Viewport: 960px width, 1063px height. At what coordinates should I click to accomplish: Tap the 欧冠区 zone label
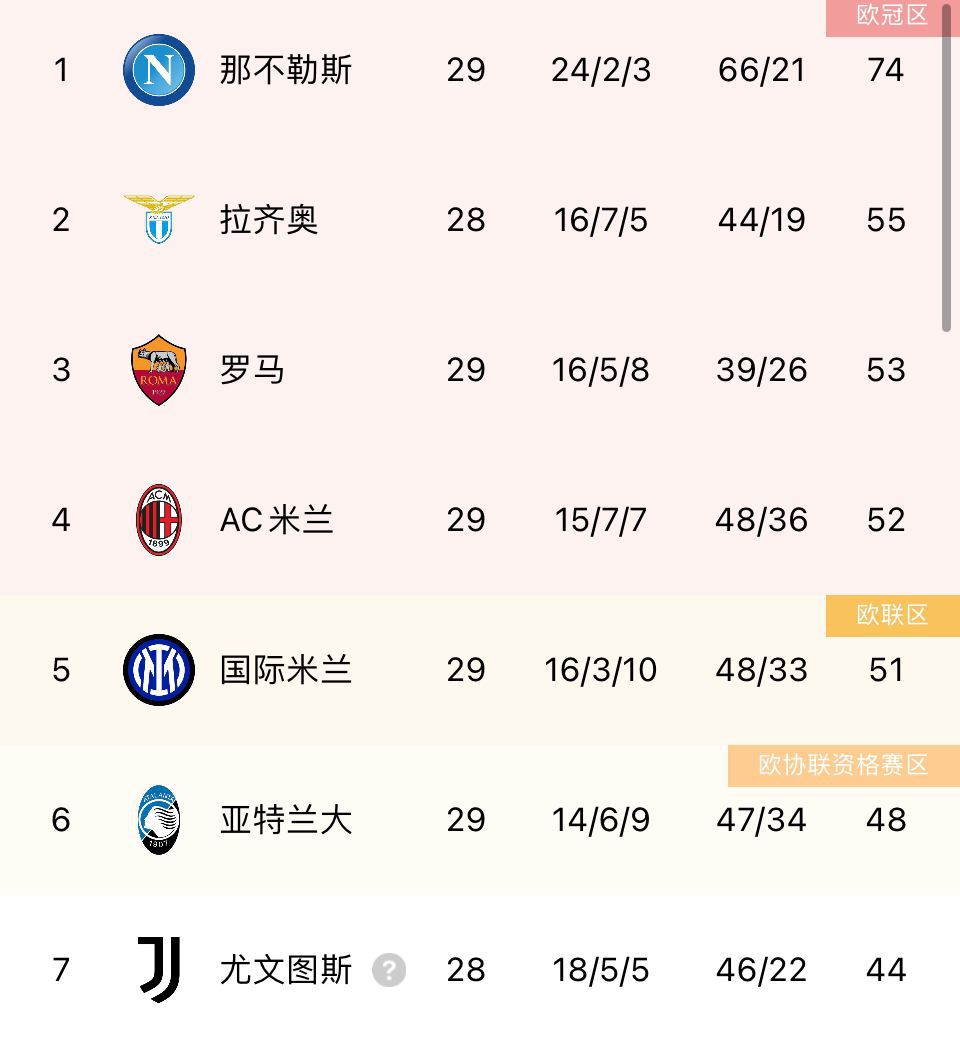point(892,16)
